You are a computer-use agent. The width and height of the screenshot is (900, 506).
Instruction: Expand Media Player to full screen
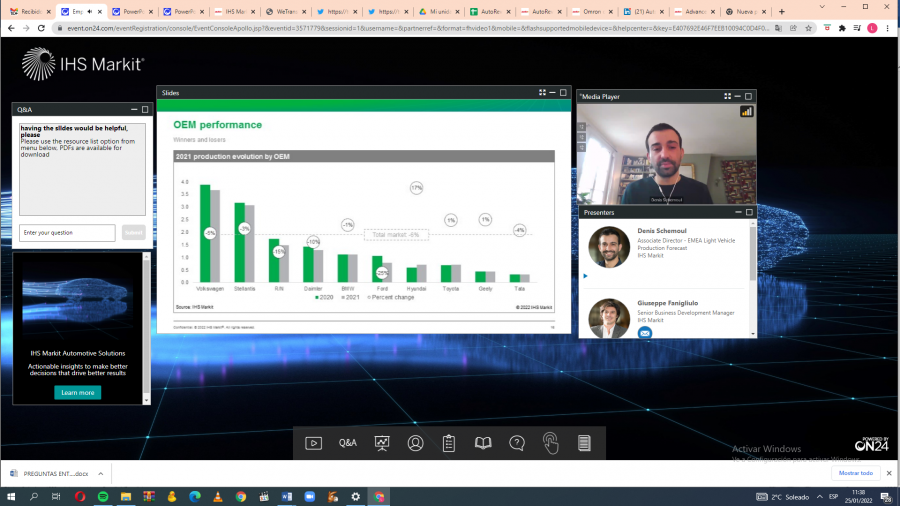pos(727,96)
